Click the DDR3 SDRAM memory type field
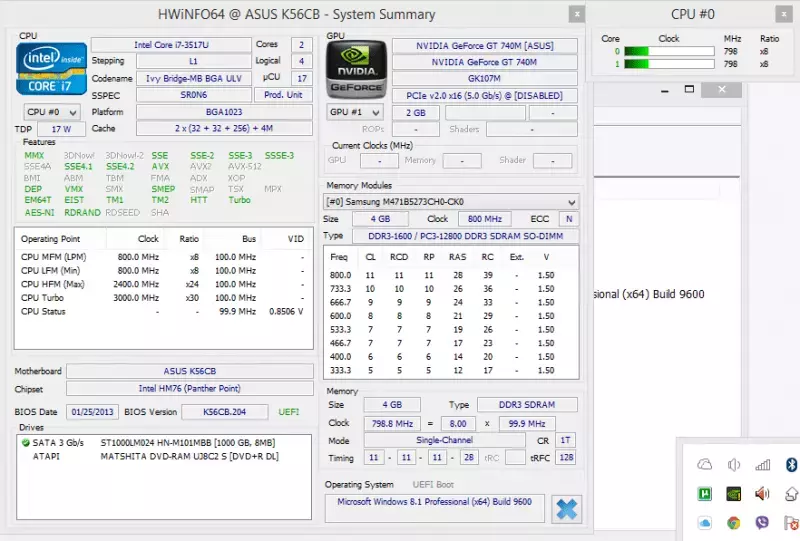 point(527,405)
